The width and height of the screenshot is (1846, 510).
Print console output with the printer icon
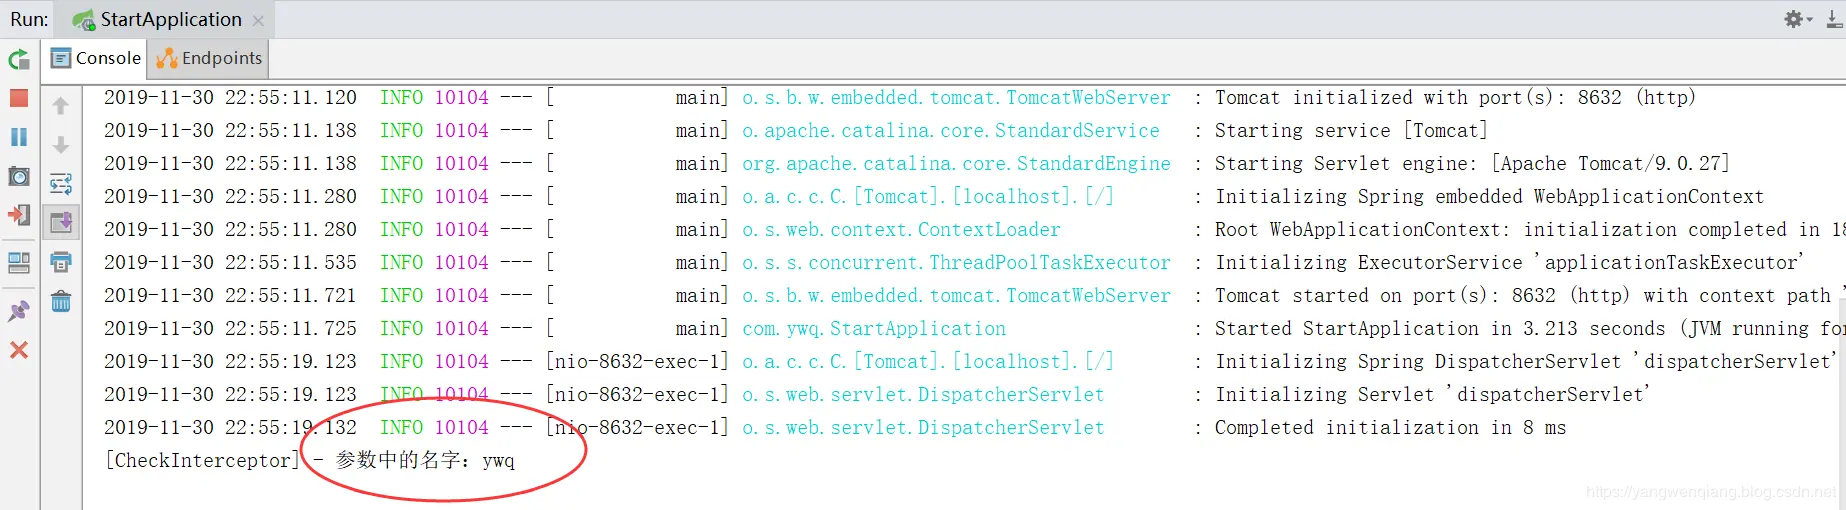[60, 262]
